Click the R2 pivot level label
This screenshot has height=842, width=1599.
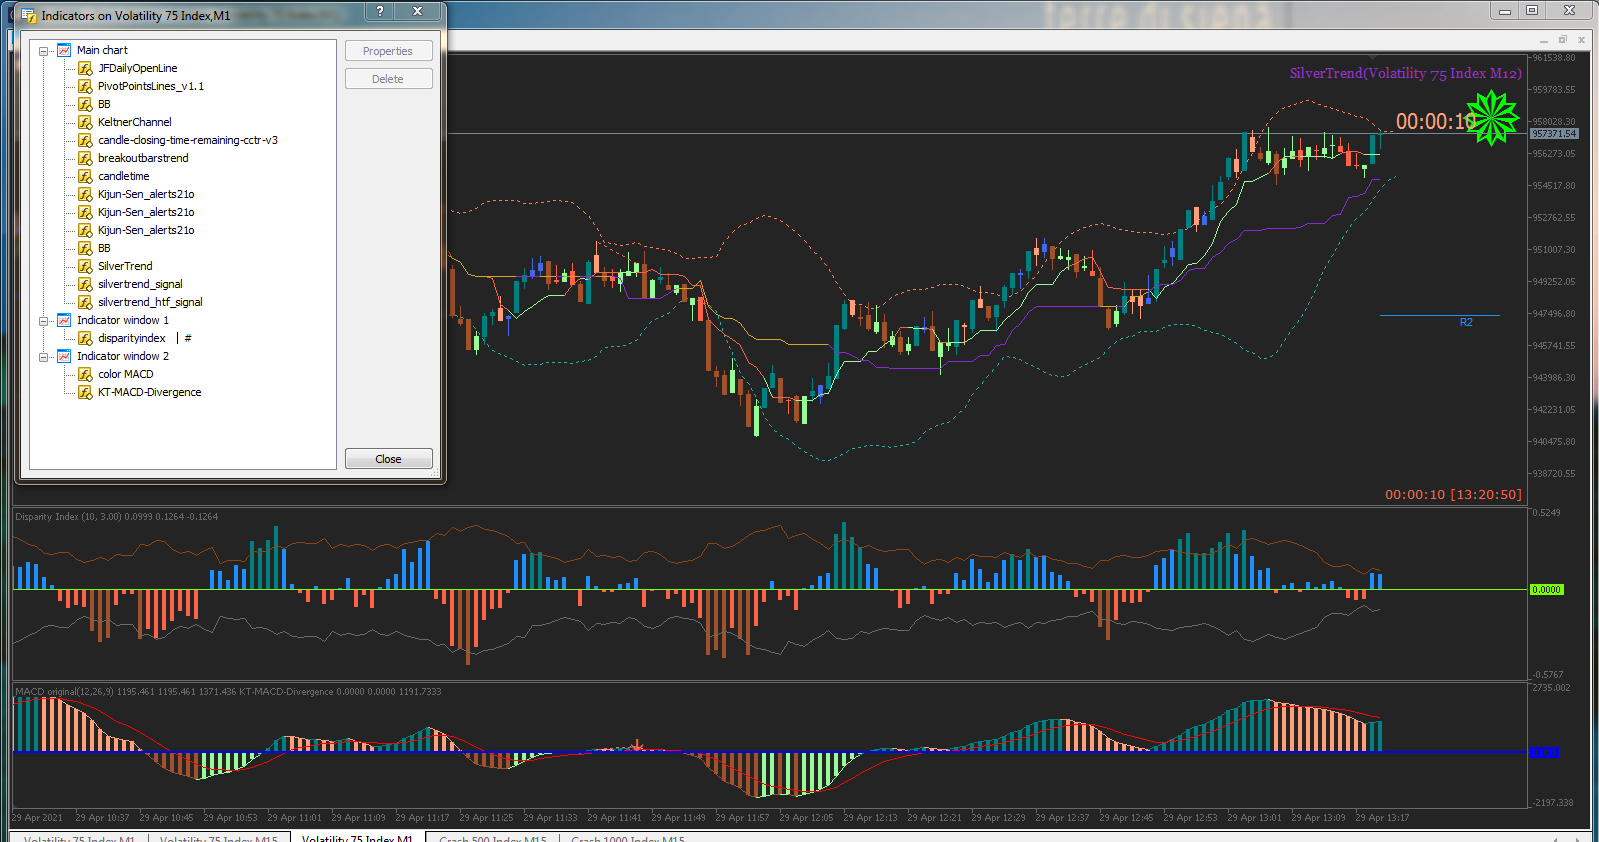coord(1465,322)
